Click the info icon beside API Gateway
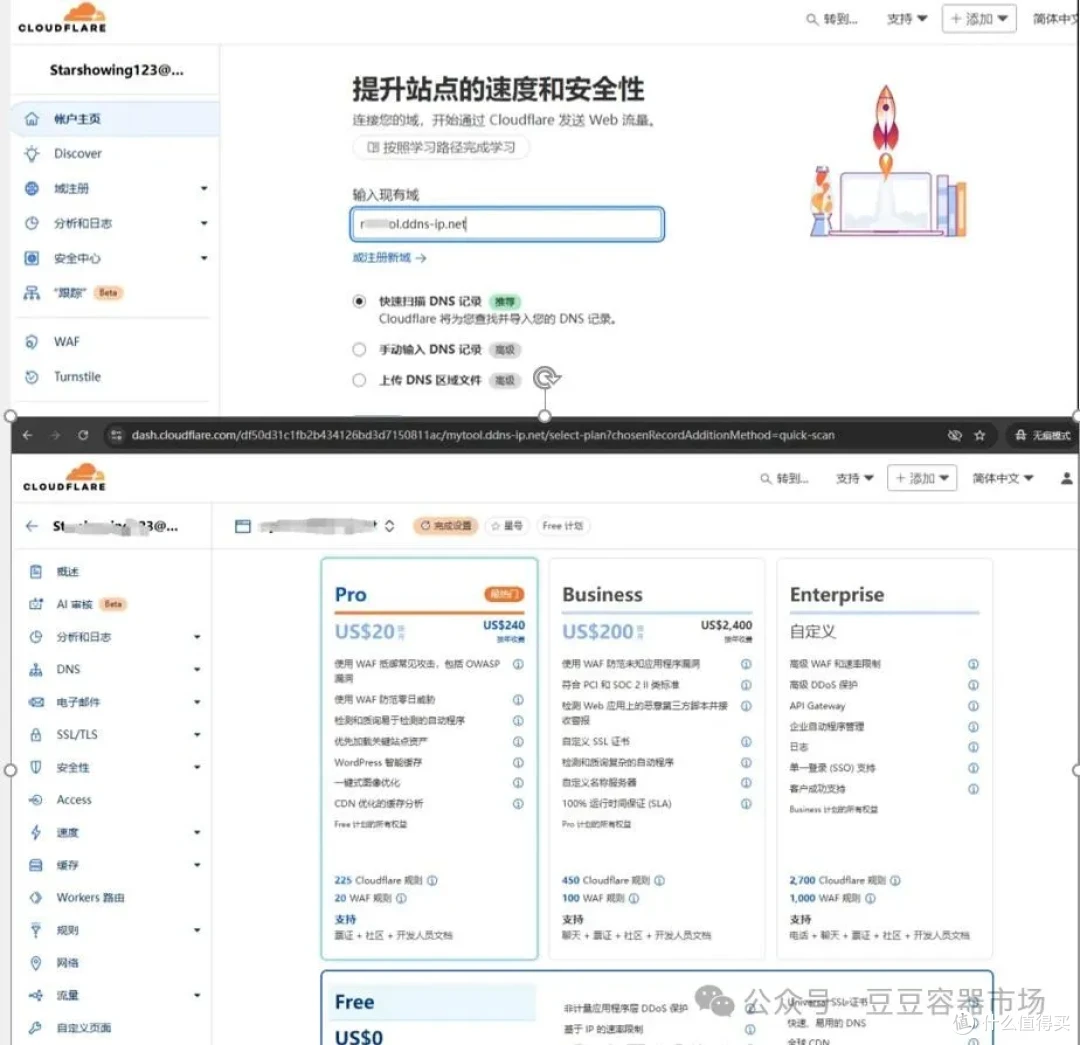 pyautogui.click(x=973, y=706)
